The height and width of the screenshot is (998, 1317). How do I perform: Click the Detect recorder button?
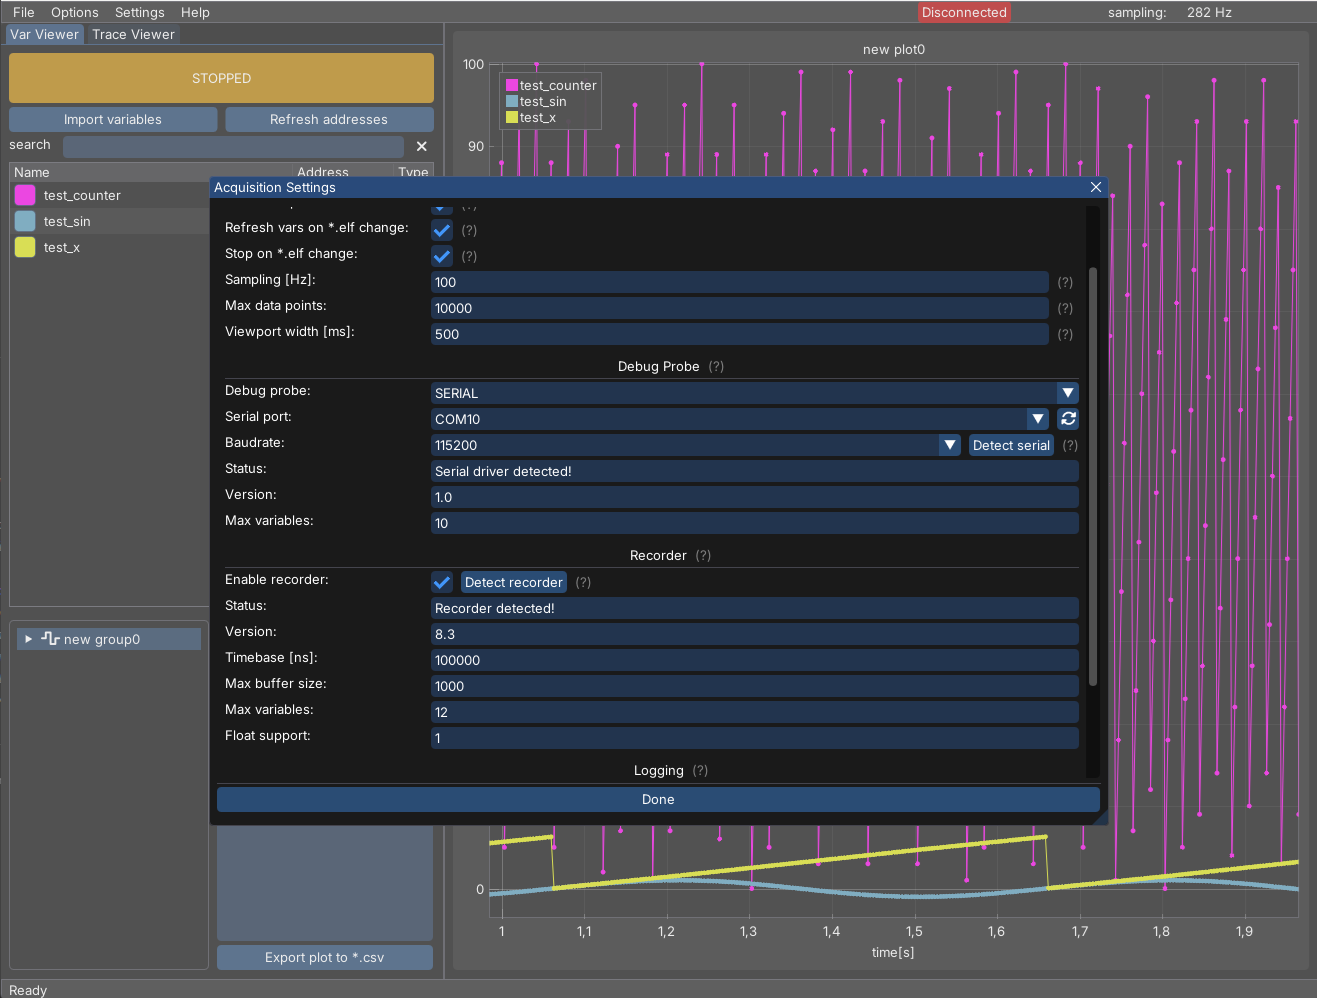tap(513, 582)
